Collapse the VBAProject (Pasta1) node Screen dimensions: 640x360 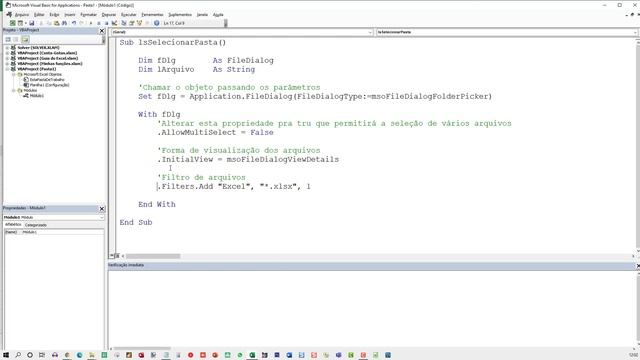click(7, 69)
